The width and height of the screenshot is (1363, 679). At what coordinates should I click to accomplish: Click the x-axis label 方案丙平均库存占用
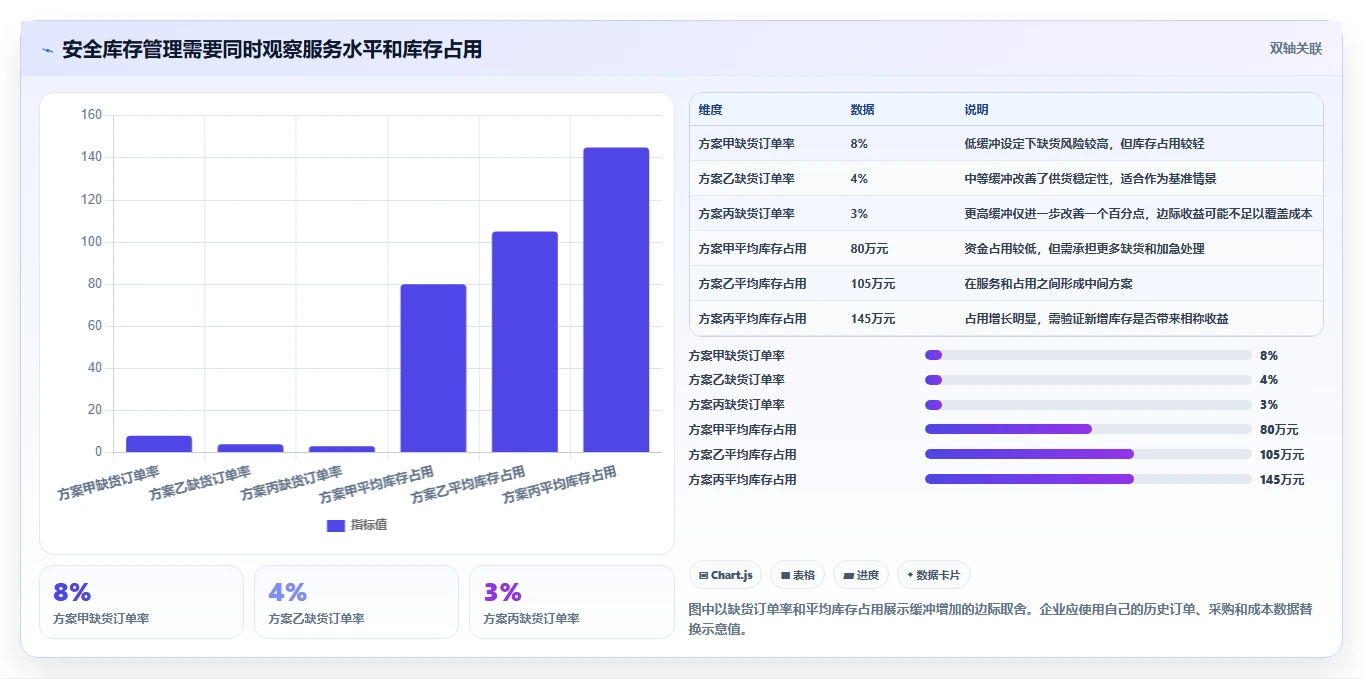[560, 484]
